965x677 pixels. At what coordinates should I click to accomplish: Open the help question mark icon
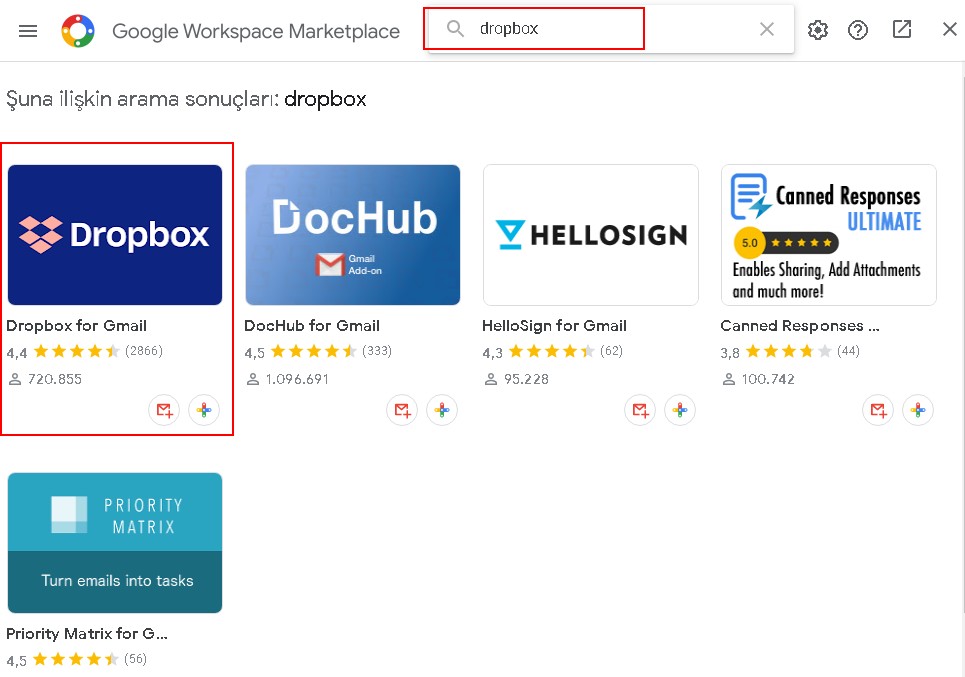[858, 30]
